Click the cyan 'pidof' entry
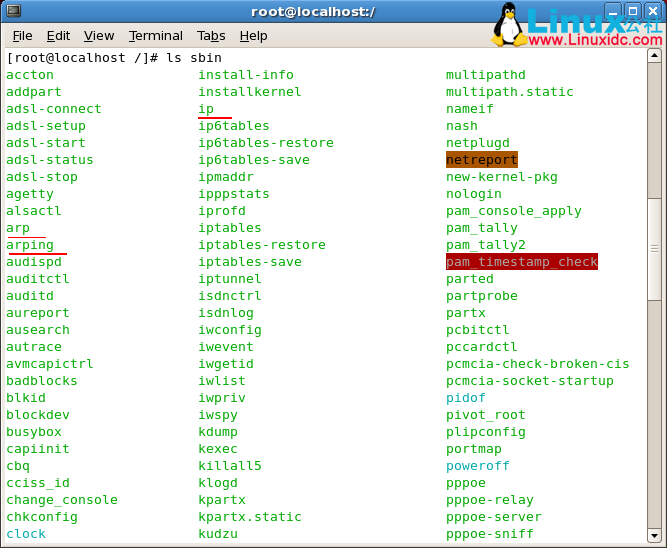This screenshot has height=548, width=667. pyautogui.click(x=466, y=398)
